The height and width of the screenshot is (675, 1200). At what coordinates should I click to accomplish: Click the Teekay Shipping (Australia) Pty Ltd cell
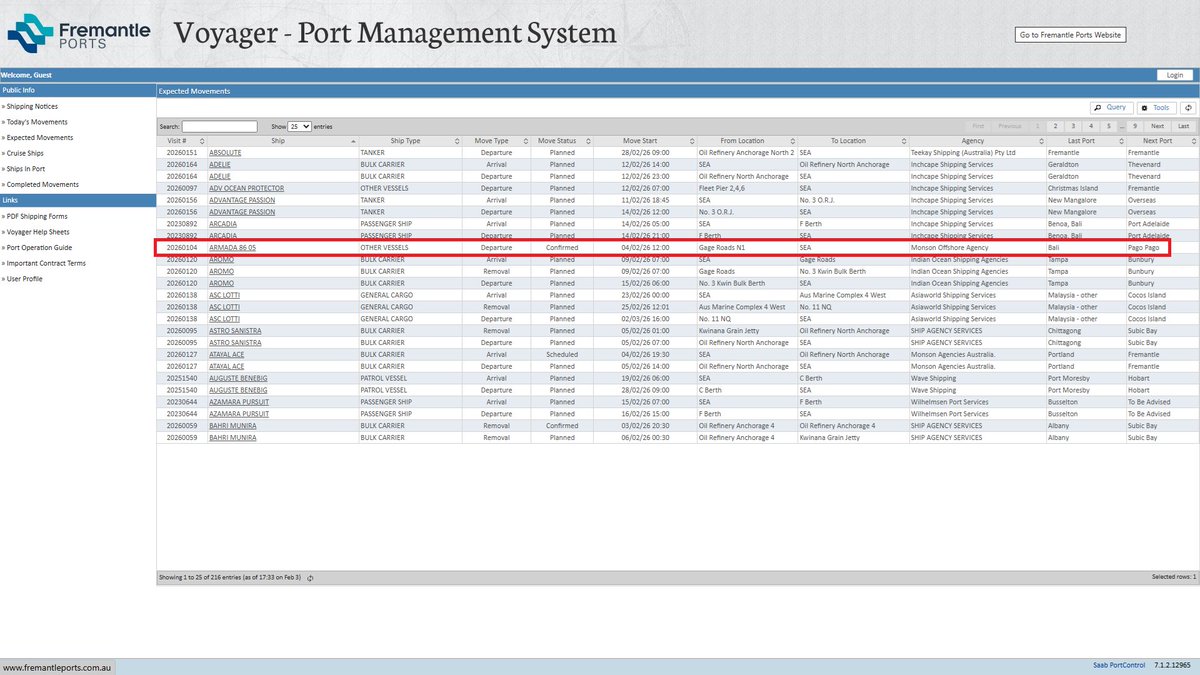click(x=964, y=153)
